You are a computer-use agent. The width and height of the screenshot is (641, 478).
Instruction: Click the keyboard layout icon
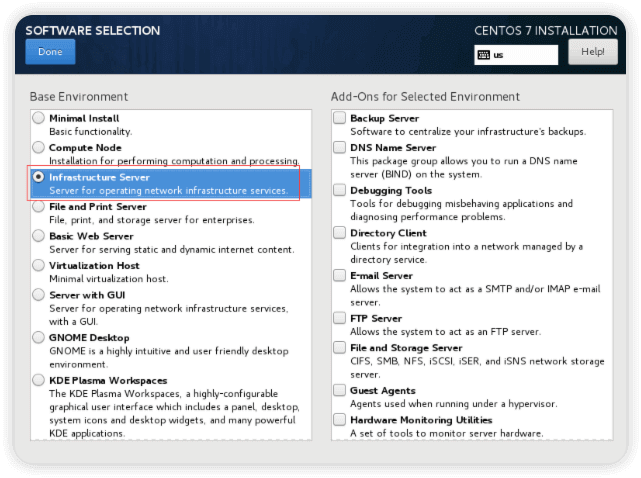pyautogui.click(x=484, y=55)
